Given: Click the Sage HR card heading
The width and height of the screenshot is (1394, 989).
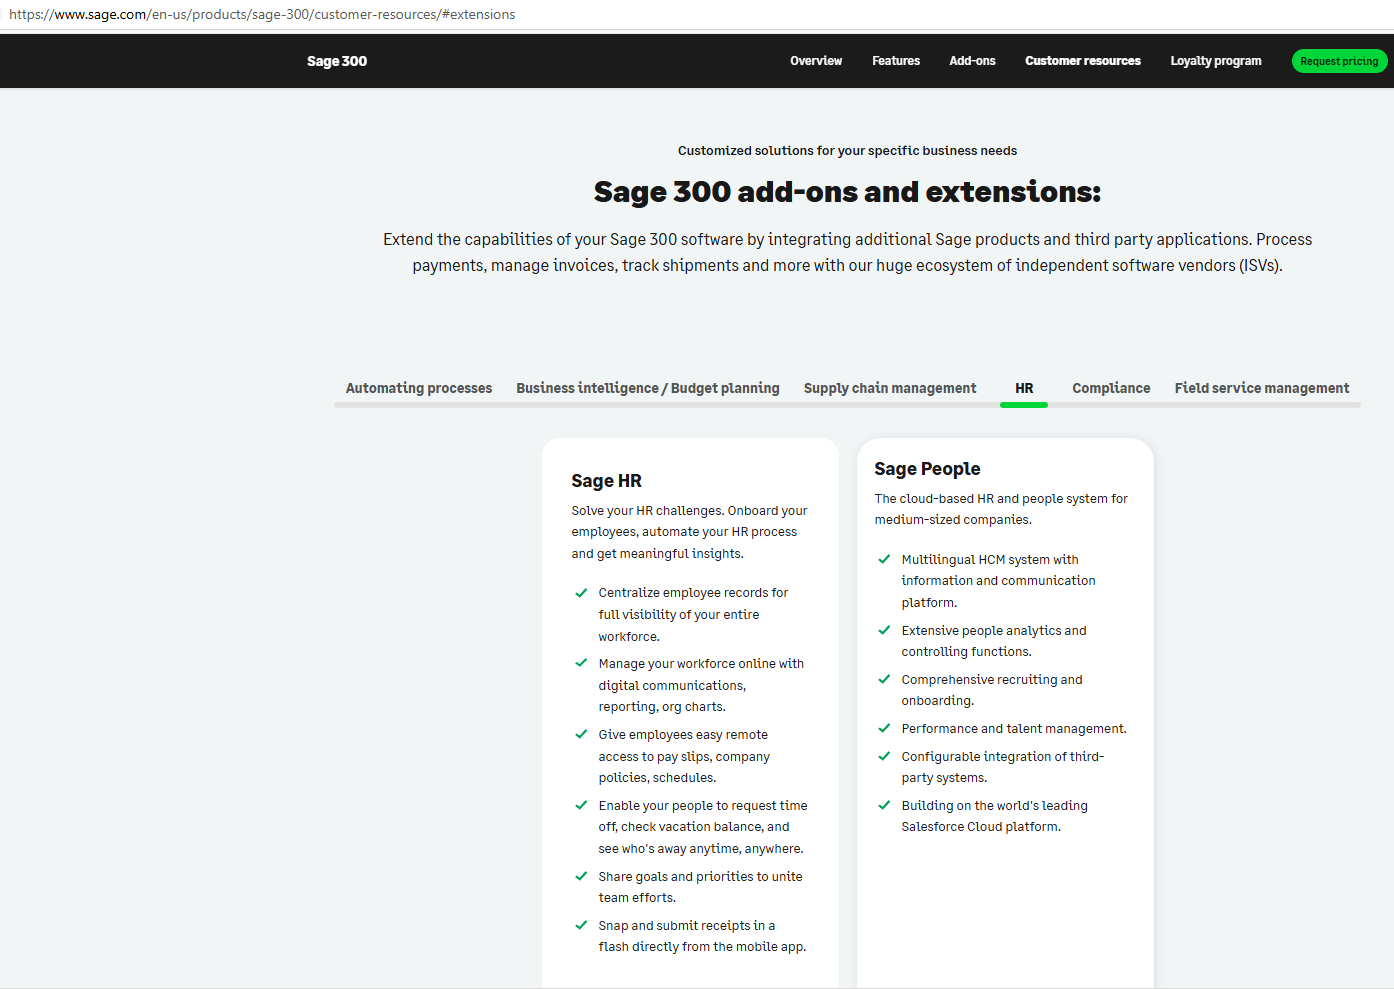Looking at the screenshot, I should tap(607, 481).
